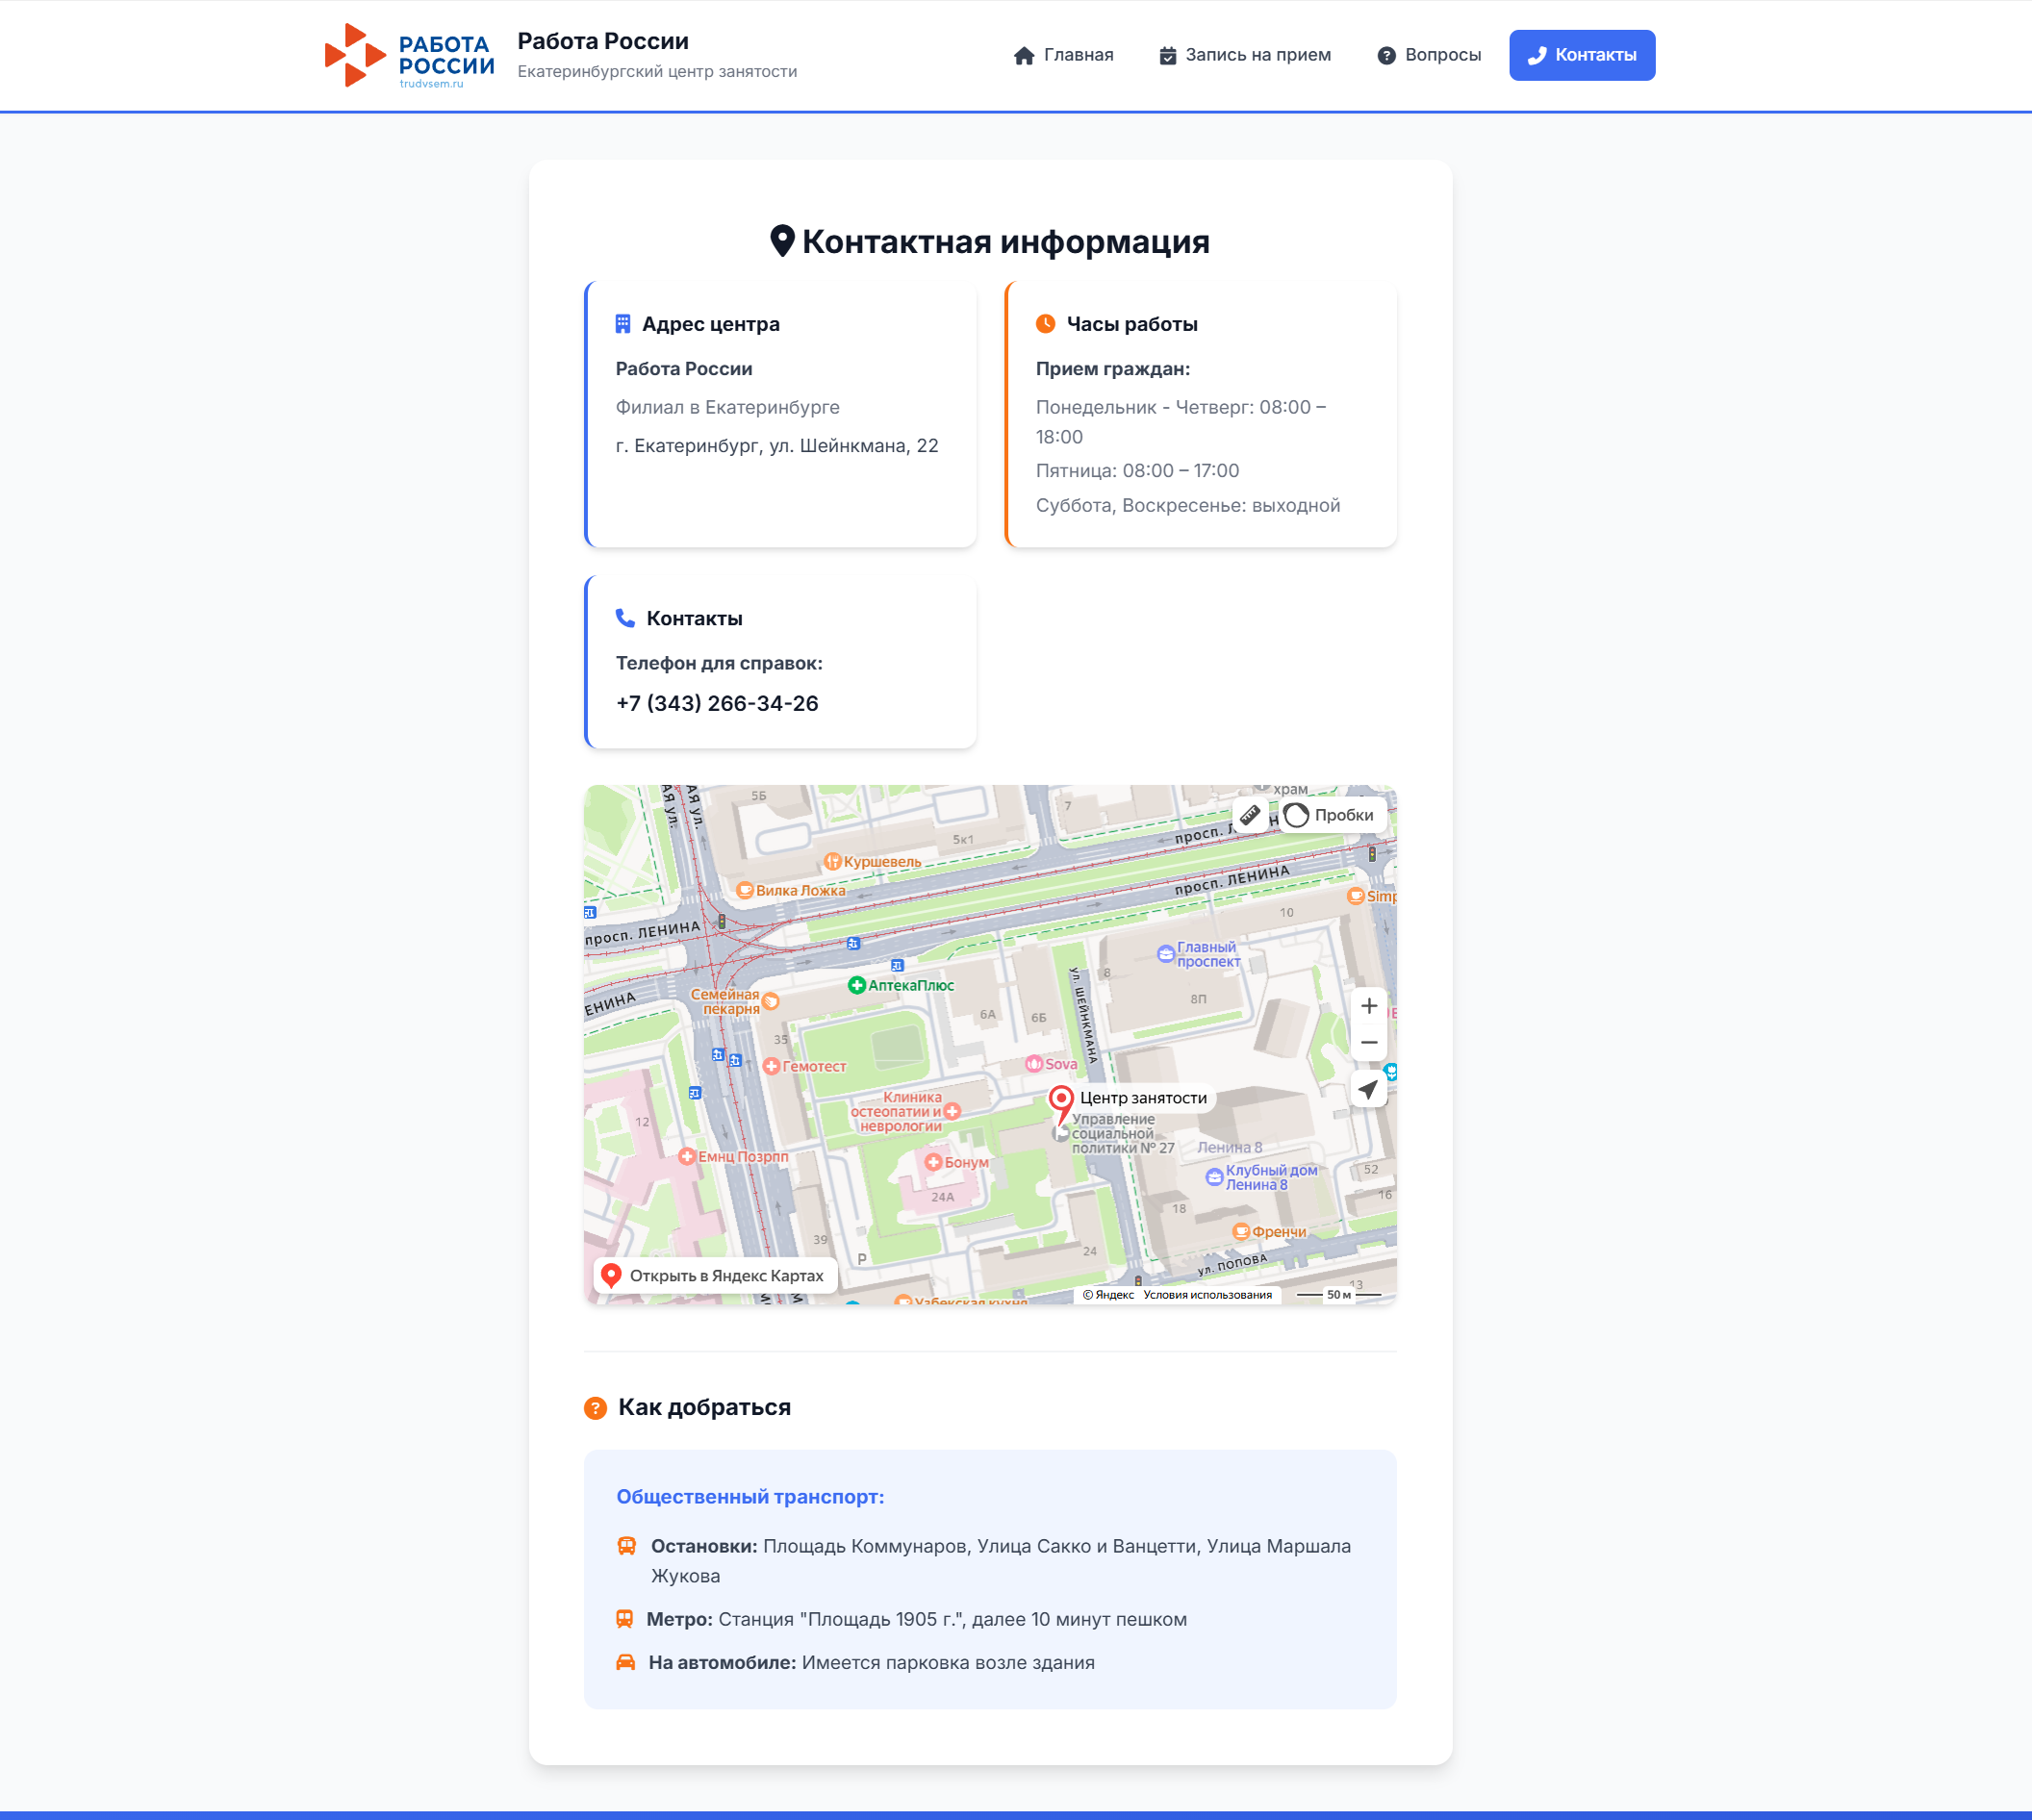Zoom out the map with minus
Viewport: 2032px width, 1820px height.
(1369, 1042)
